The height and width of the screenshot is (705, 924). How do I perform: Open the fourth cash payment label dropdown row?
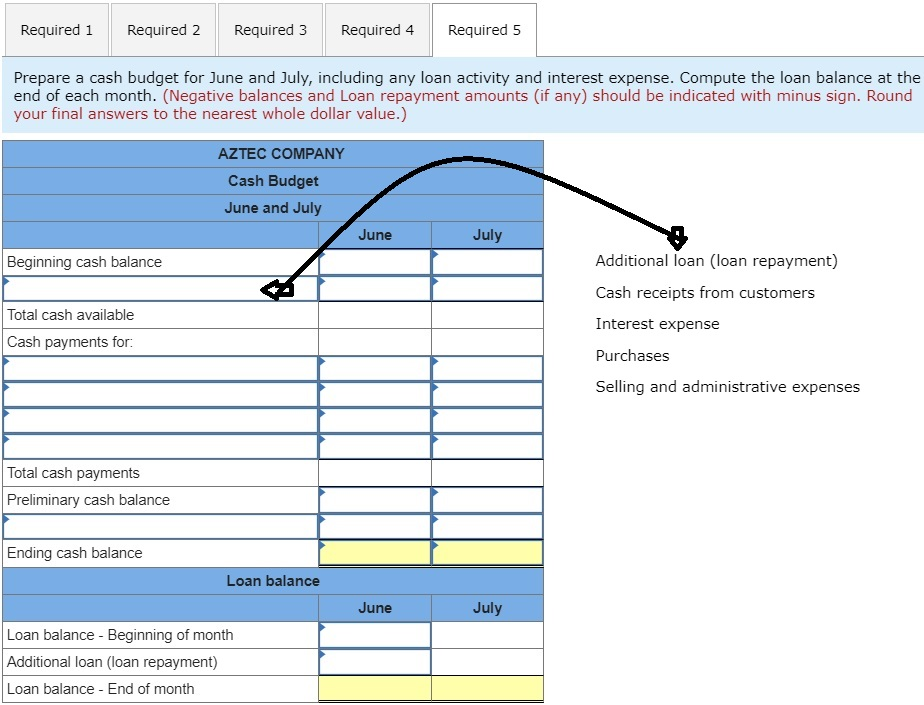[x=160, y=447]
